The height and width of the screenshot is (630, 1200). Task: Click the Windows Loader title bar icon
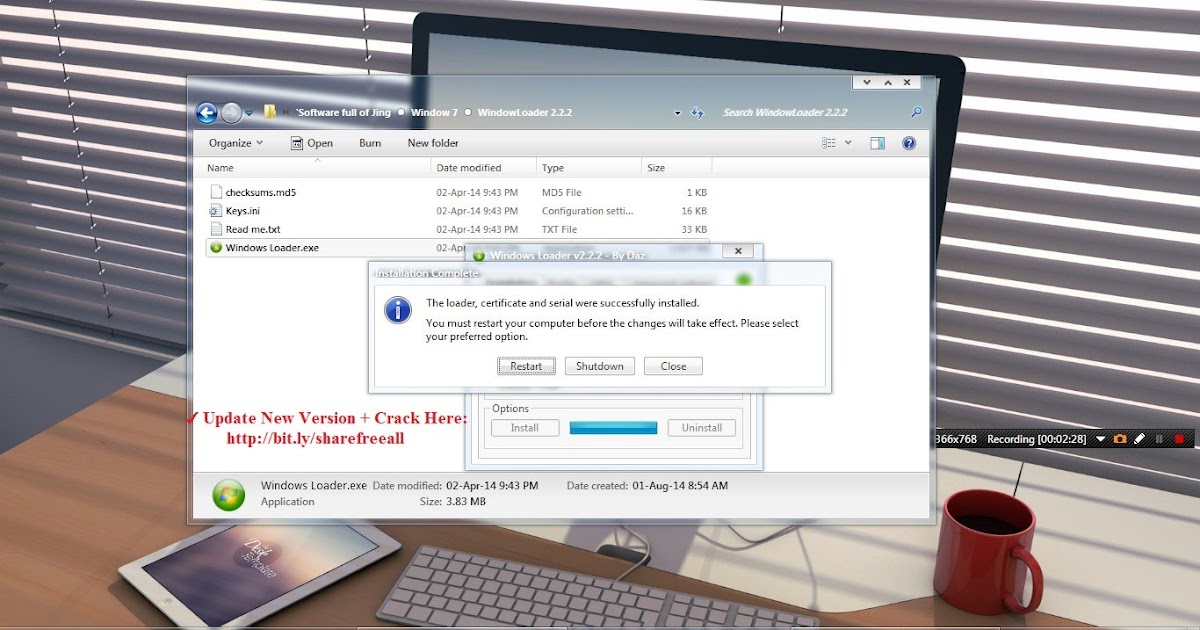click(x=479, y=256)
